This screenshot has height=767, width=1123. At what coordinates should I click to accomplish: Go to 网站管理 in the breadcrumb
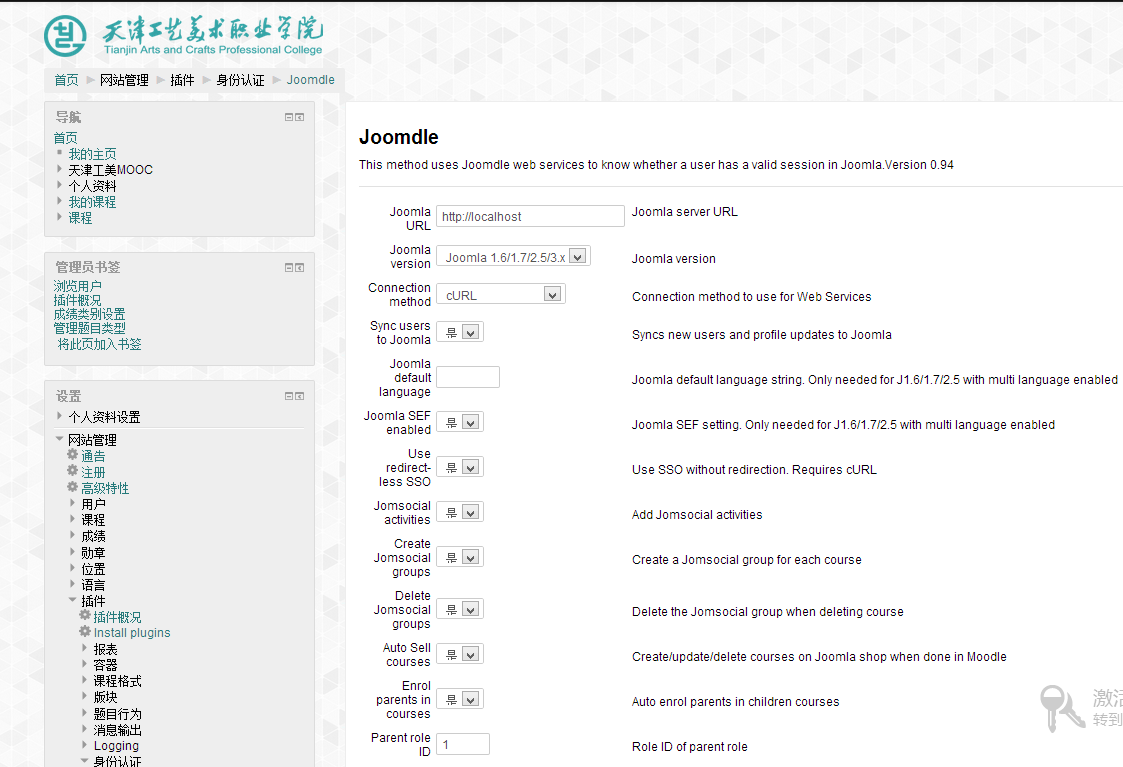click(124, 80)
